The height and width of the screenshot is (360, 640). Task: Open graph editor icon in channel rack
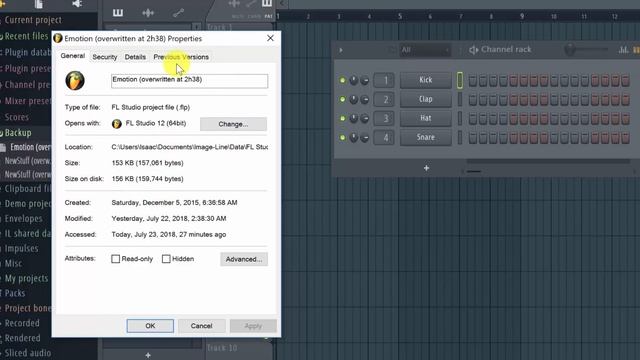(623, 50)
